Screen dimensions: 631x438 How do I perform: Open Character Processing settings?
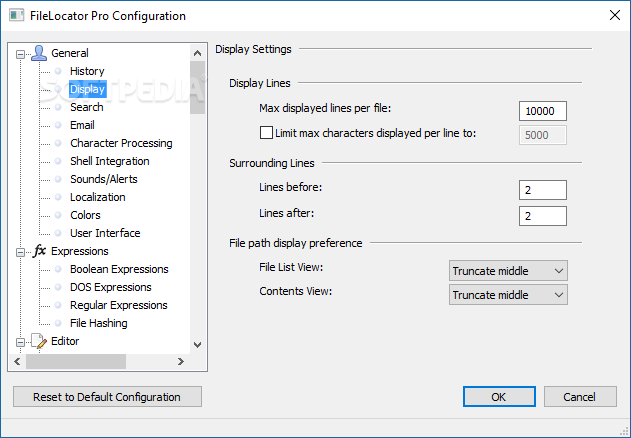tap(121, 143)
